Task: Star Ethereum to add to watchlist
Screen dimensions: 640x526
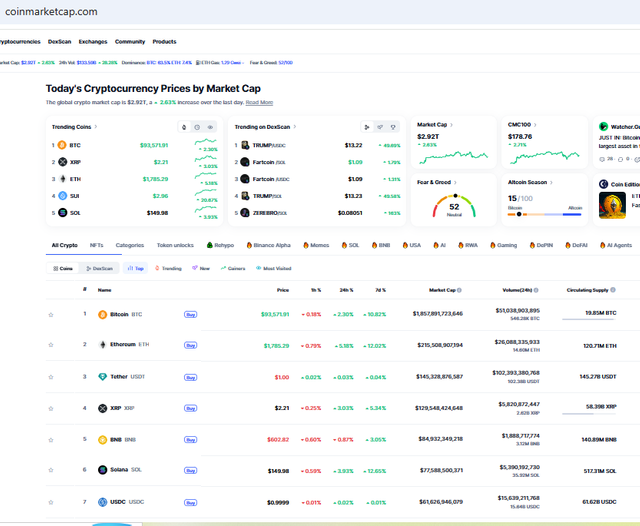Action: 51,345
